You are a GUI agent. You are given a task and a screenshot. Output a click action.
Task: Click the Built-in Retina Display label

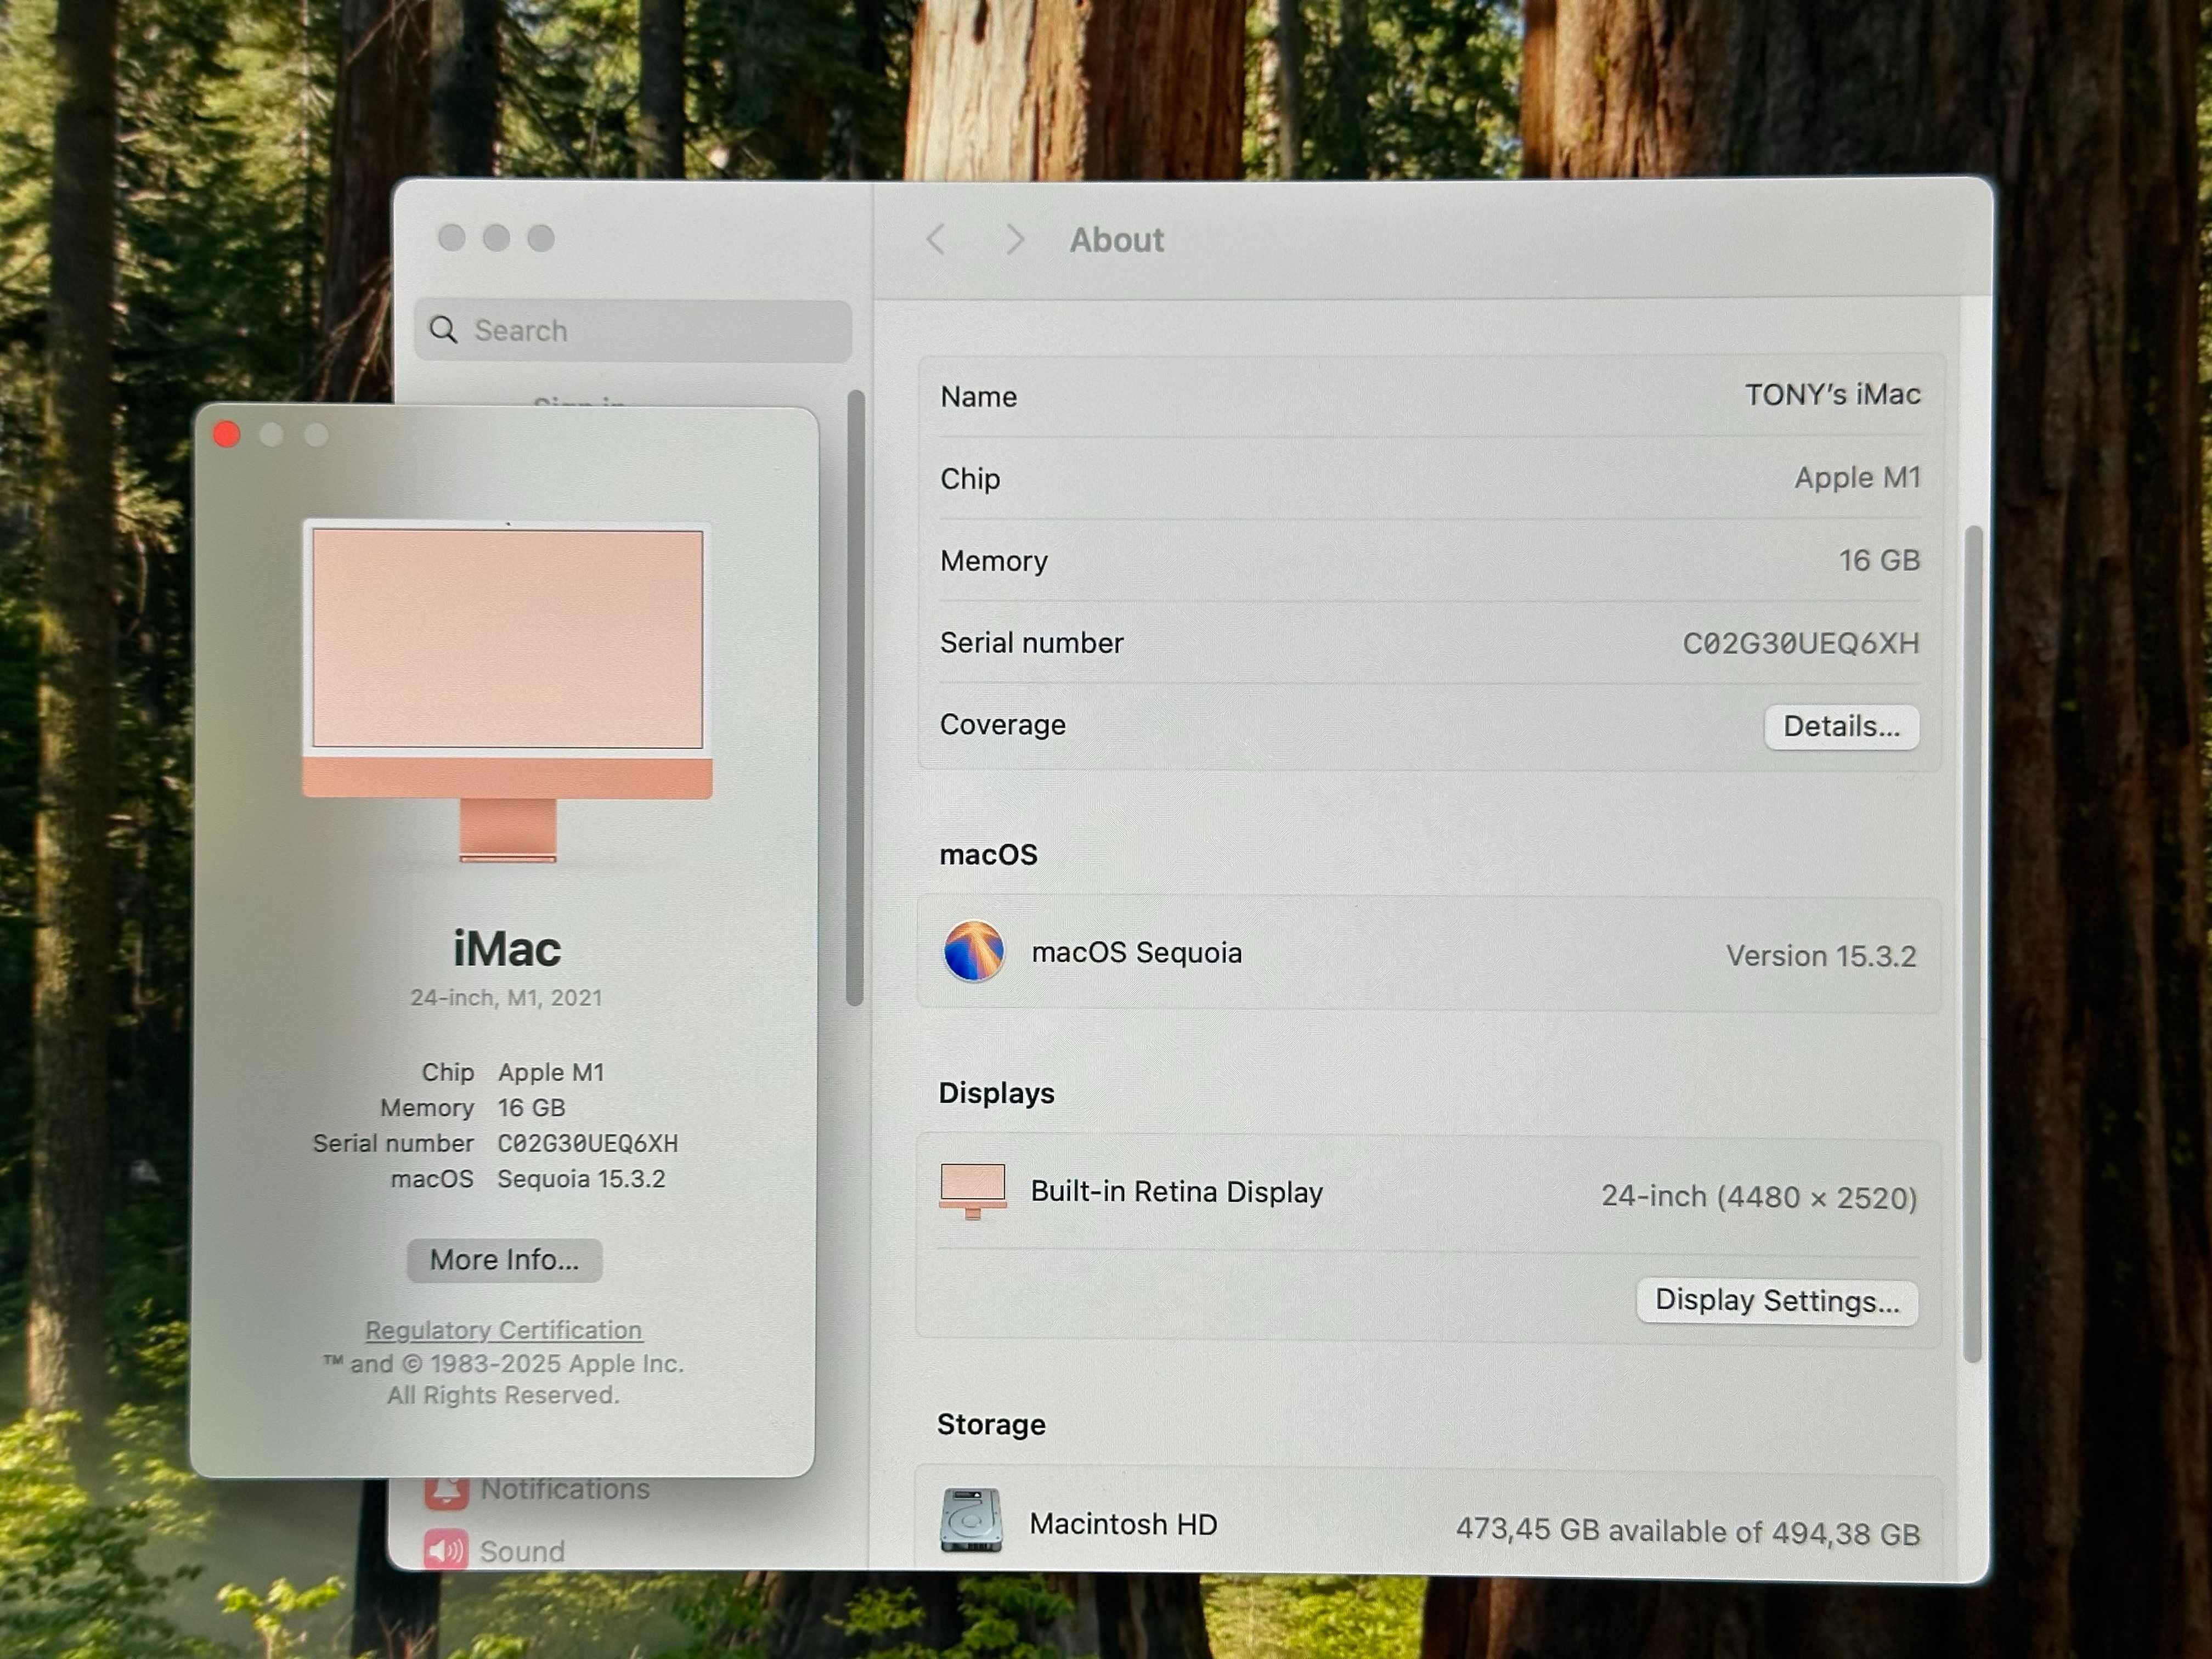[1177, 1191]
